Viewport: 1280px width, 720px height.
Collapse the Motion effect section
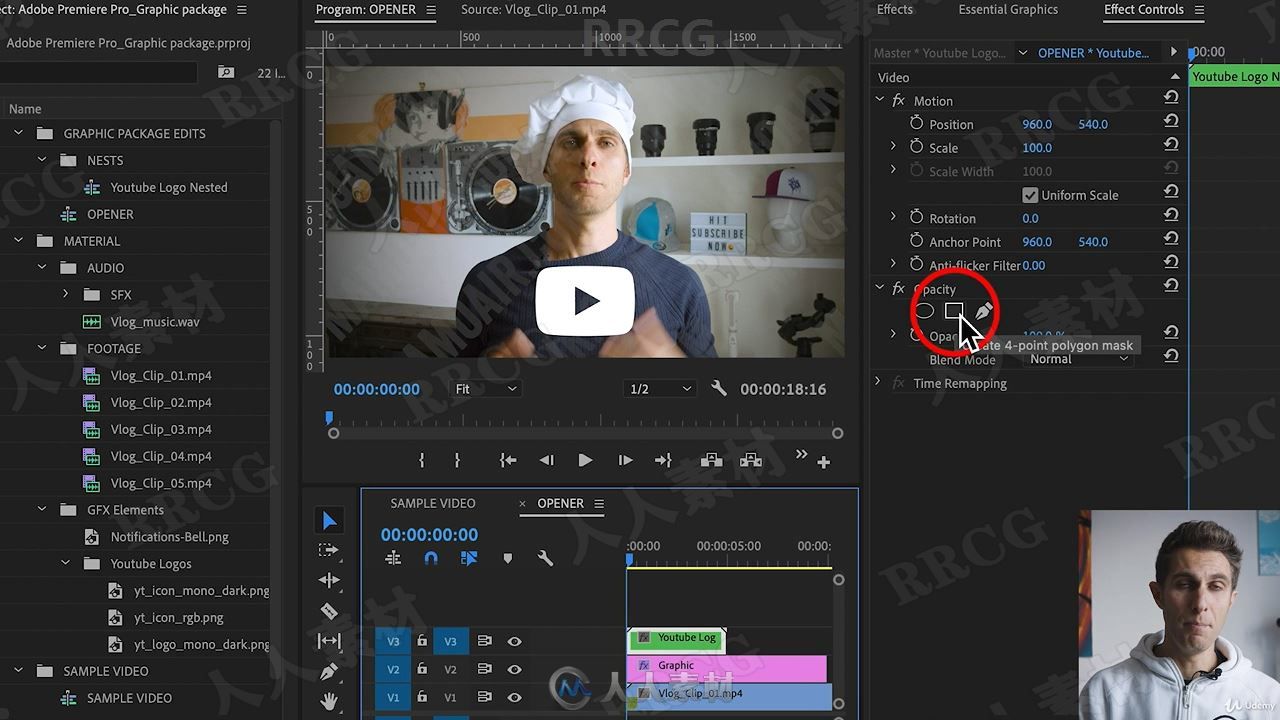click(880, 100)
